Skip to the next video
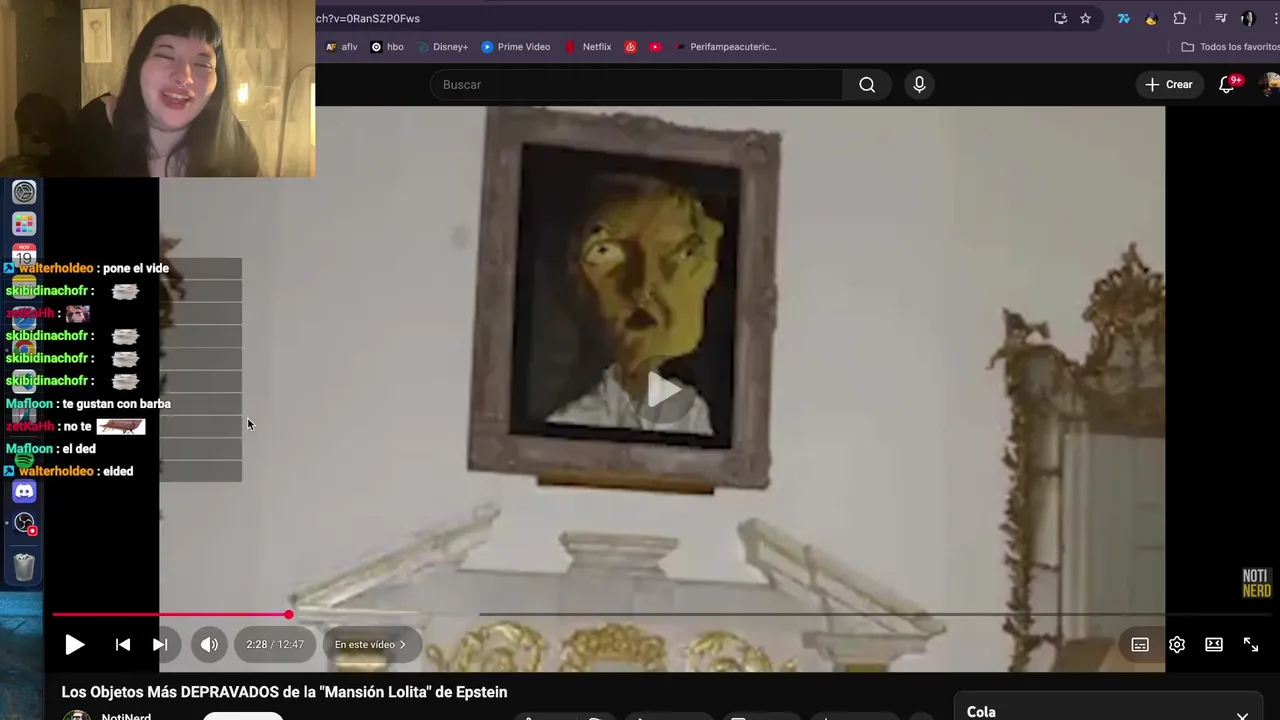This screenshot has width=1280, height=720. (x=160, y=645)
